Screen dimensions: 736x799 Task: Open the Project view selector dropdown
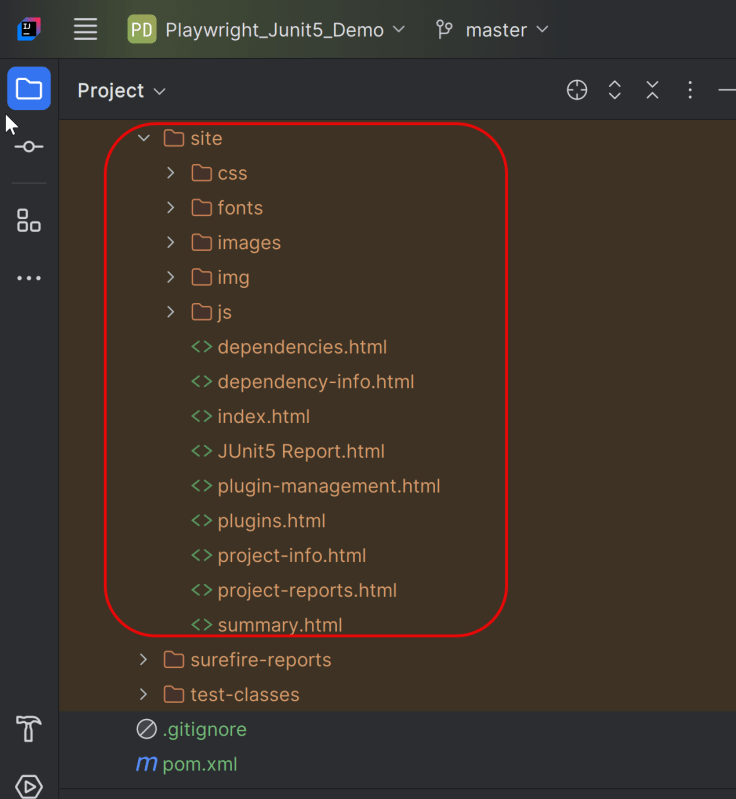tap(121, 91)
